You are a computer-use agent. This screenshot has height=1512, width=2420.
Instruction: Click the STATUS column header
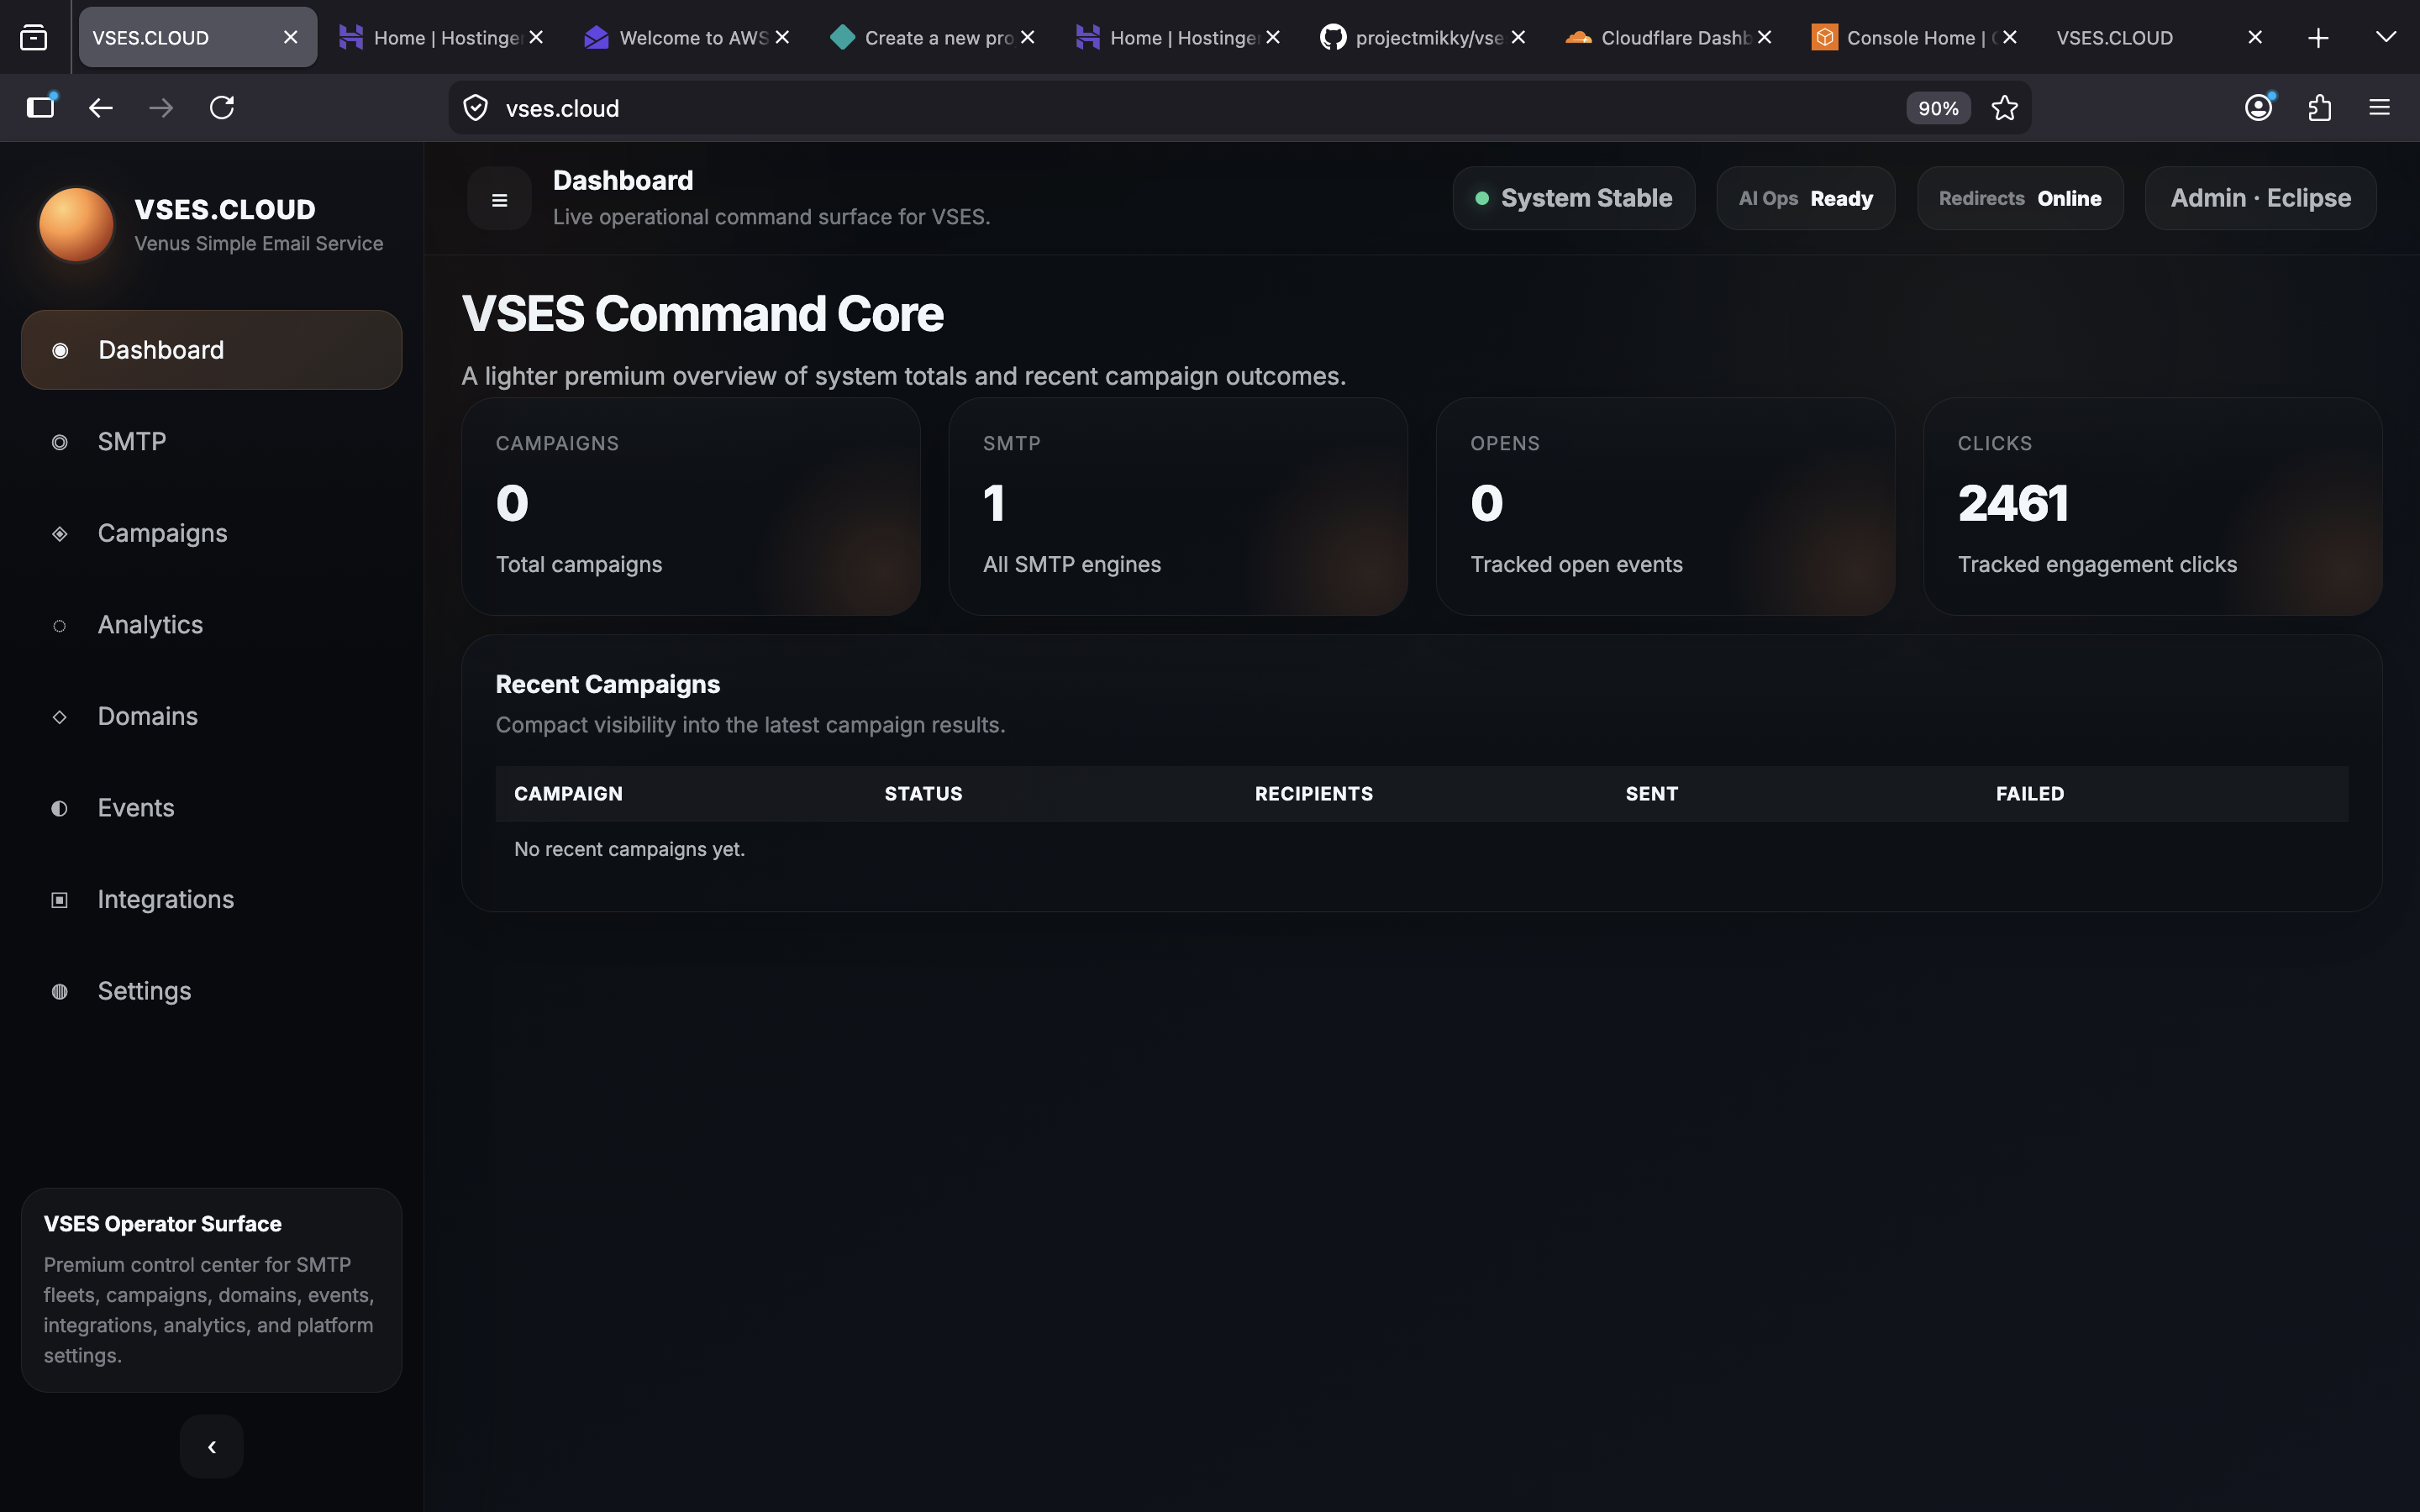pyautogui.click(x=923, y=794)
